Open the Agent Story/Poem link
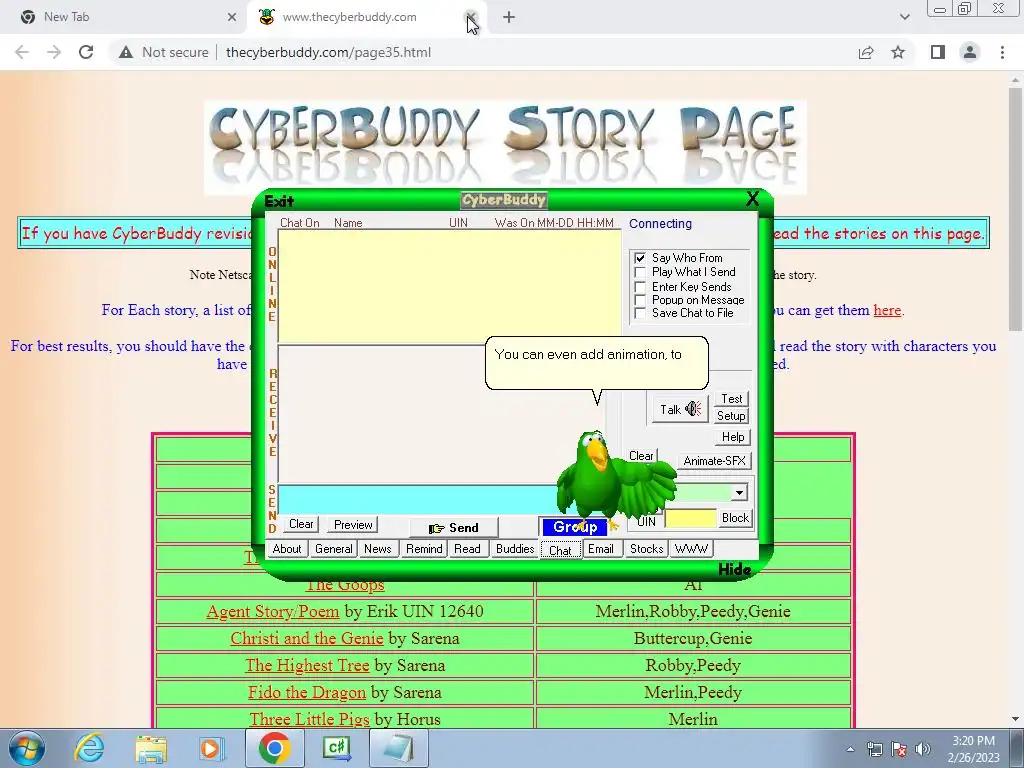 tap(272, 611)
